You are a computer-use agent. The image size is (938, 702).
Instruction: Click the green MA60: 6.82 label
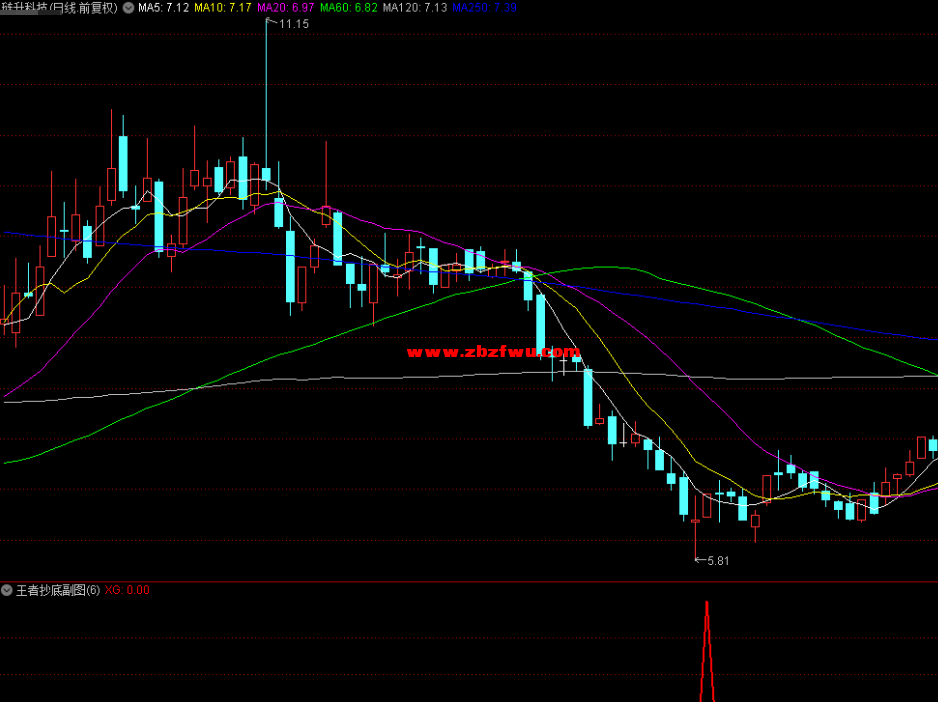(349, 7)
